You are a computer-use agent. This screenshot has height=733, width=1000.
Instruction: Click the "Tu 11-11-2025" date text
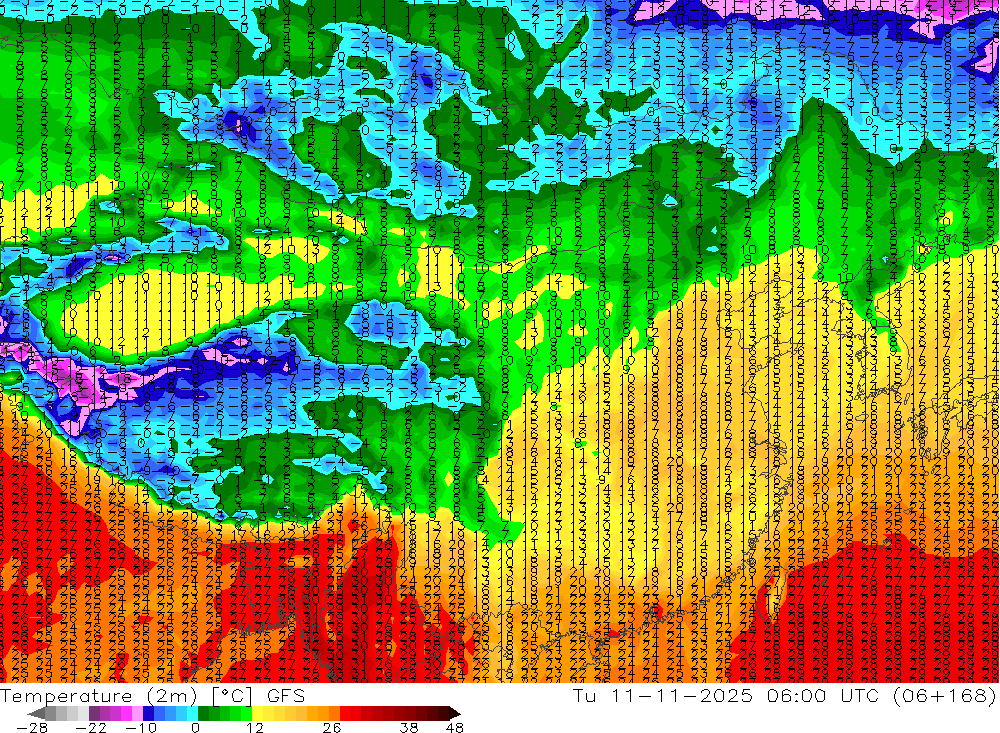[x=663, y=696]
